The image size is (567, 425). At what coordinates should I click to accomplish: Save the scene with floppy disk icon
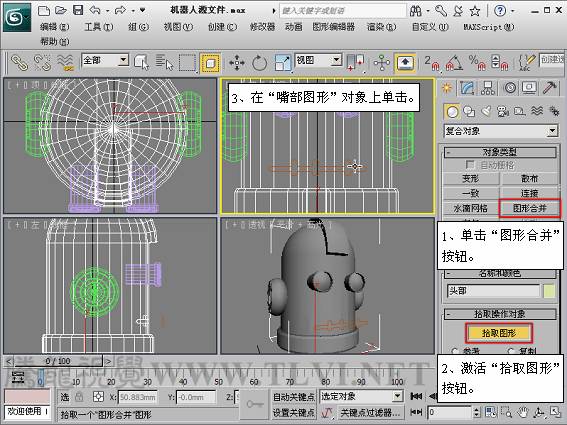tap(78, 10)
